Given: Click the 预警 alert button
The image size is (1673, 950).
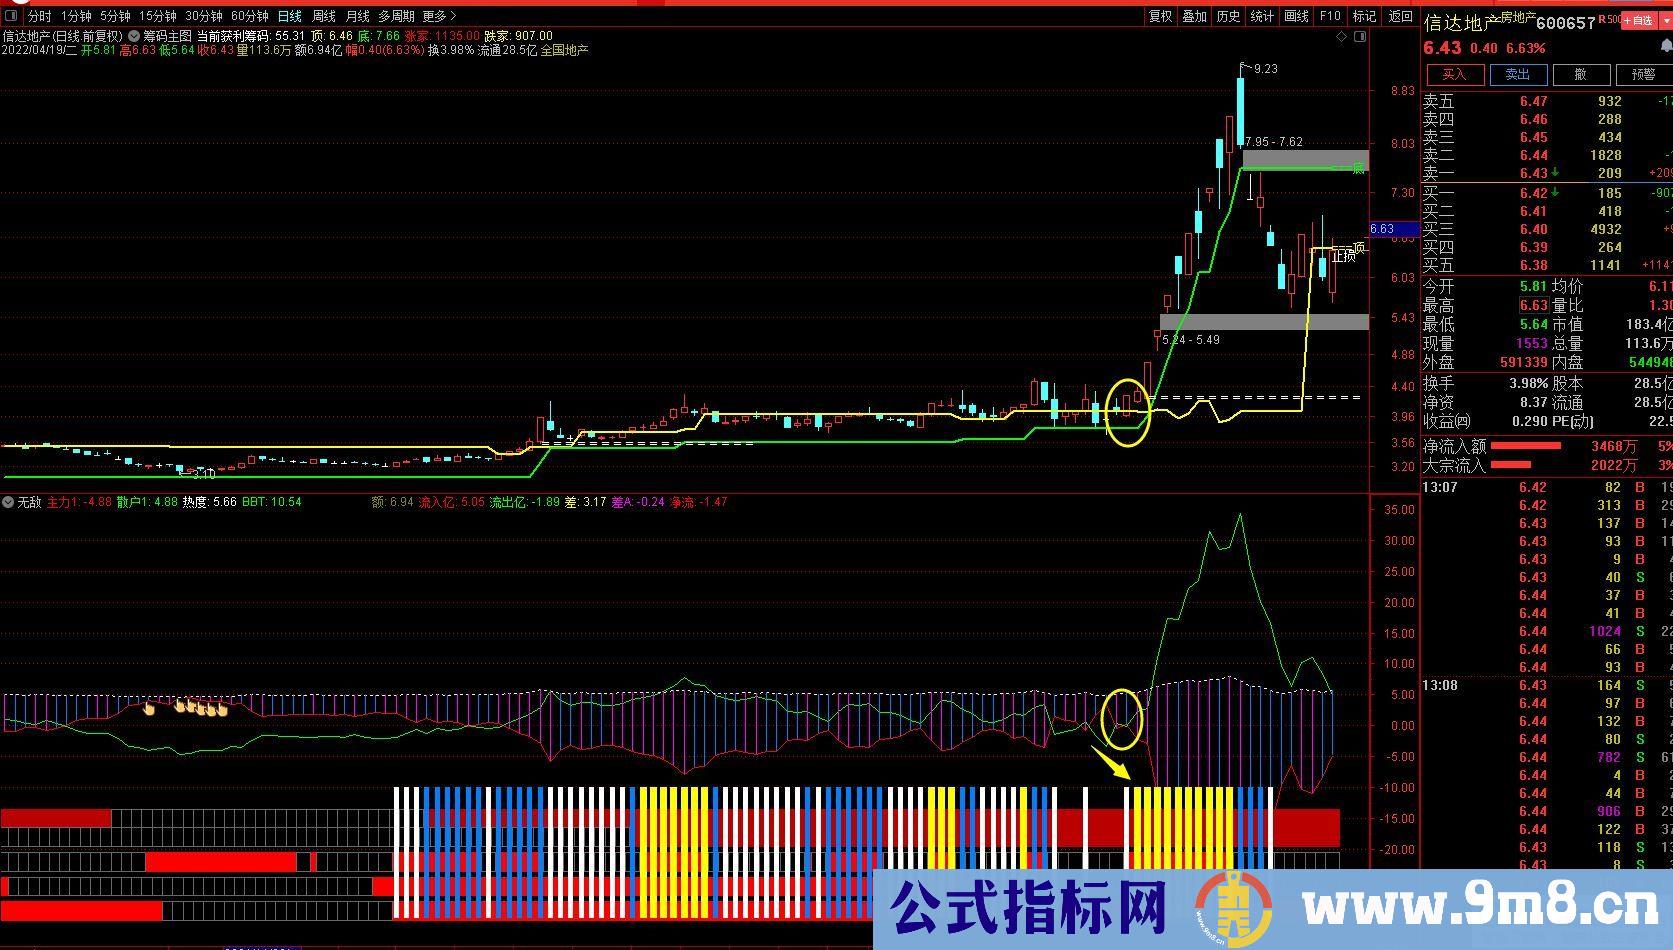Looking at the screenshot, I should coord(1644,75).
